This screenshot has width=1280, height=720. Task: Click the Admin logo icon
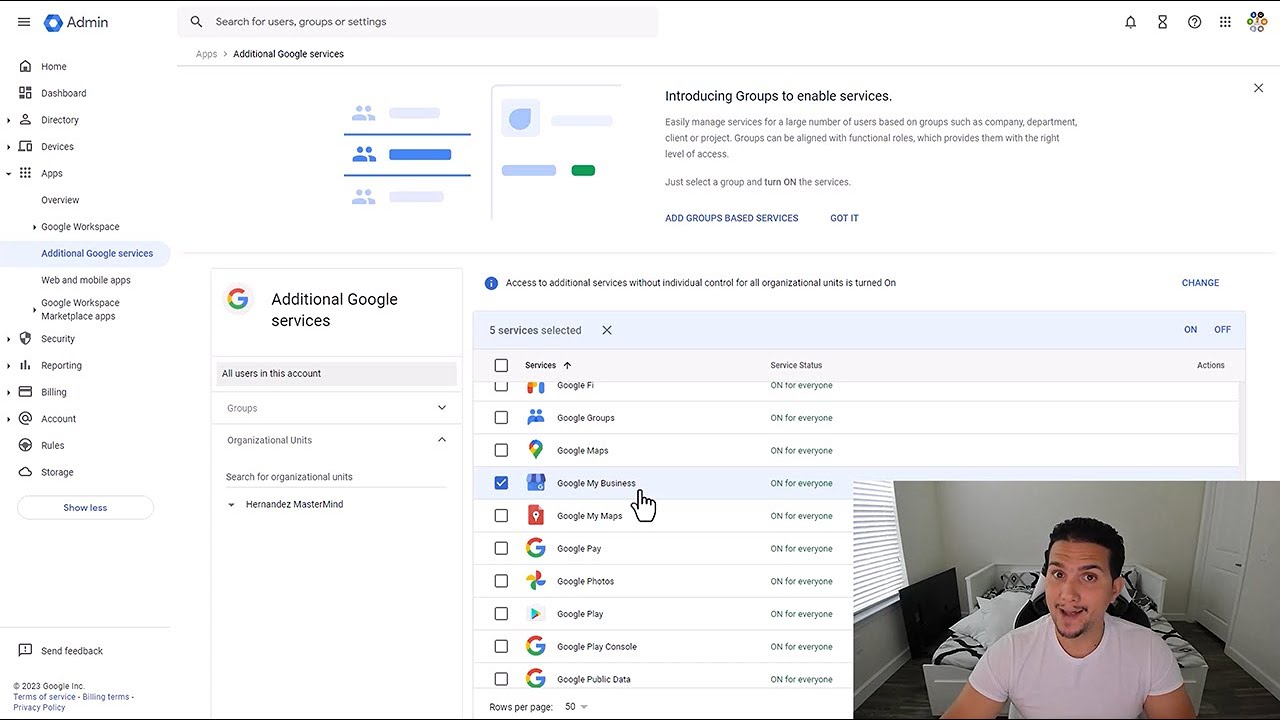(x=52, y=21)
